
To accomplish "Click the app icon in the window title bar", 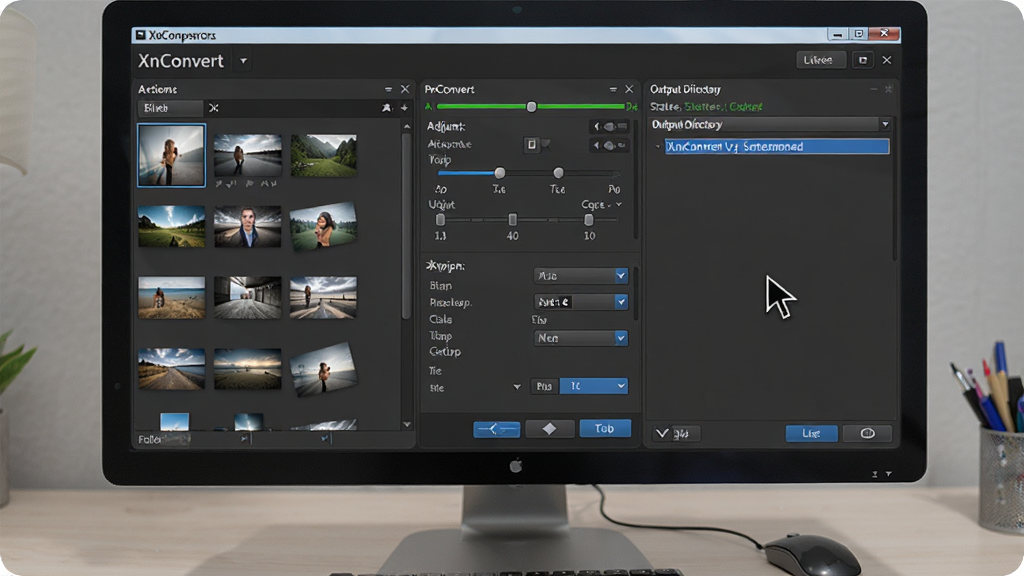I will click(140, 35).
